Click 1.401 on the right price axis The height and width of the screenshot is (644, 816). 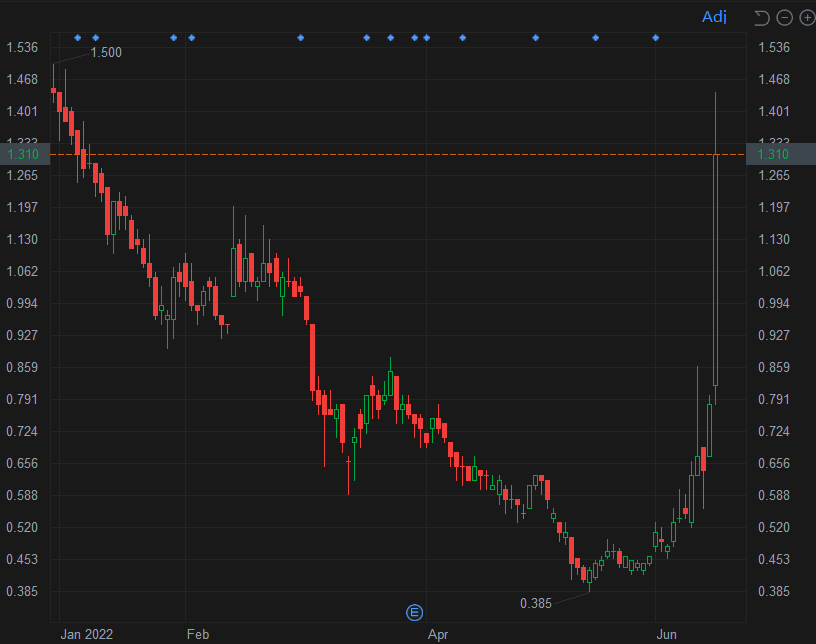click(774, 111)
